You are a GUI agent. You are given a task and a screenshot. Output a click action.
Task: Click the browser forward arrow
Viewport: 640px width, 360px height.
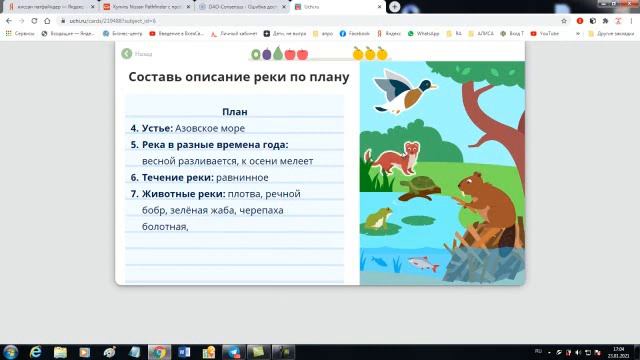click(x=22, y=21)
